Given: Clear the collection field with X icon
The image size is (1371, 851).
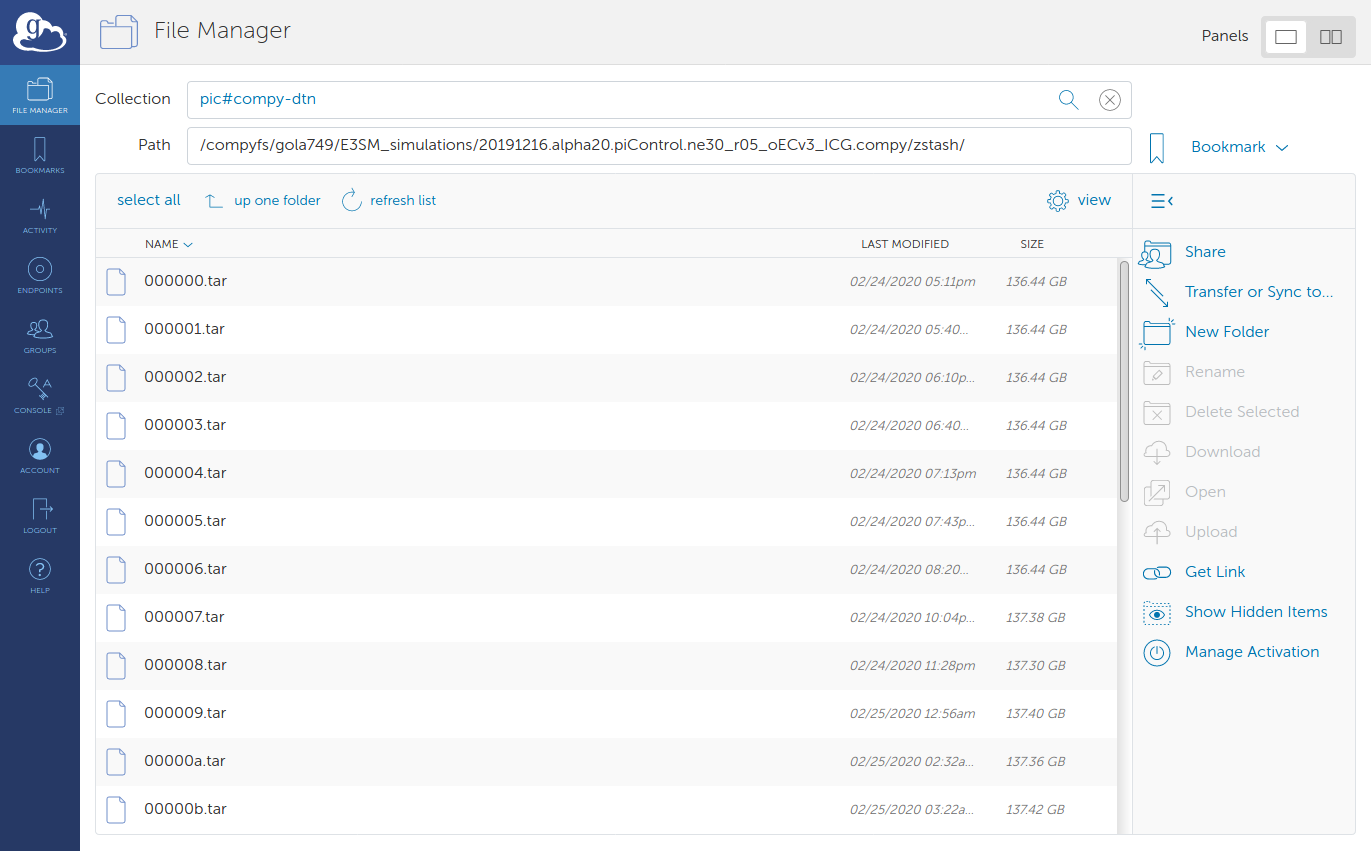Looking at the screenshot, I should point(1110,99).
